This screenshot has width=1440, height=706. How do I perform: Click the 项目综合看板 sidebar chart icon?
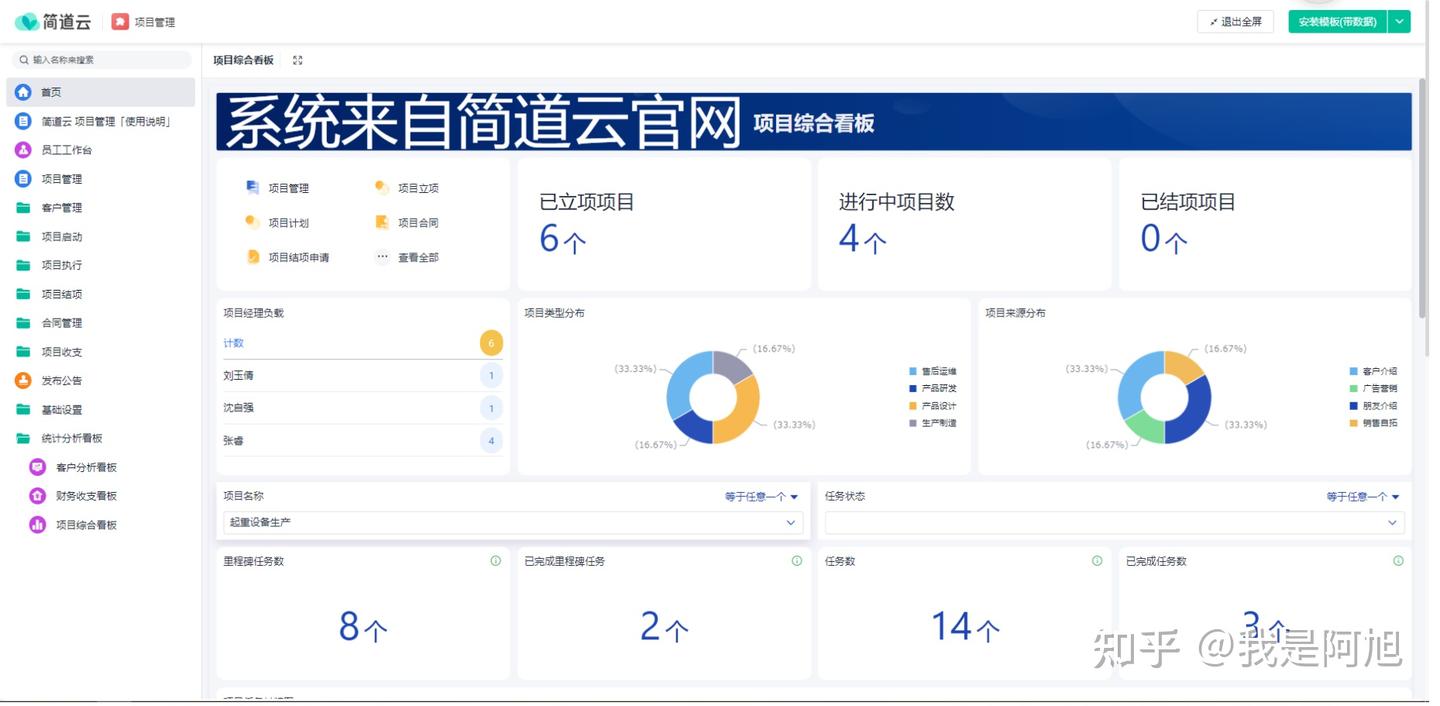coord(37,525)
